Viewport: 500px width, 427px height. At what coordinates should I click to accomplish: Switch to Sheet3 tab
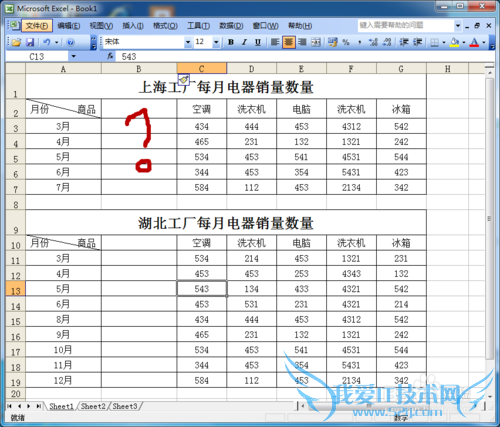click(x=125, y=406)
